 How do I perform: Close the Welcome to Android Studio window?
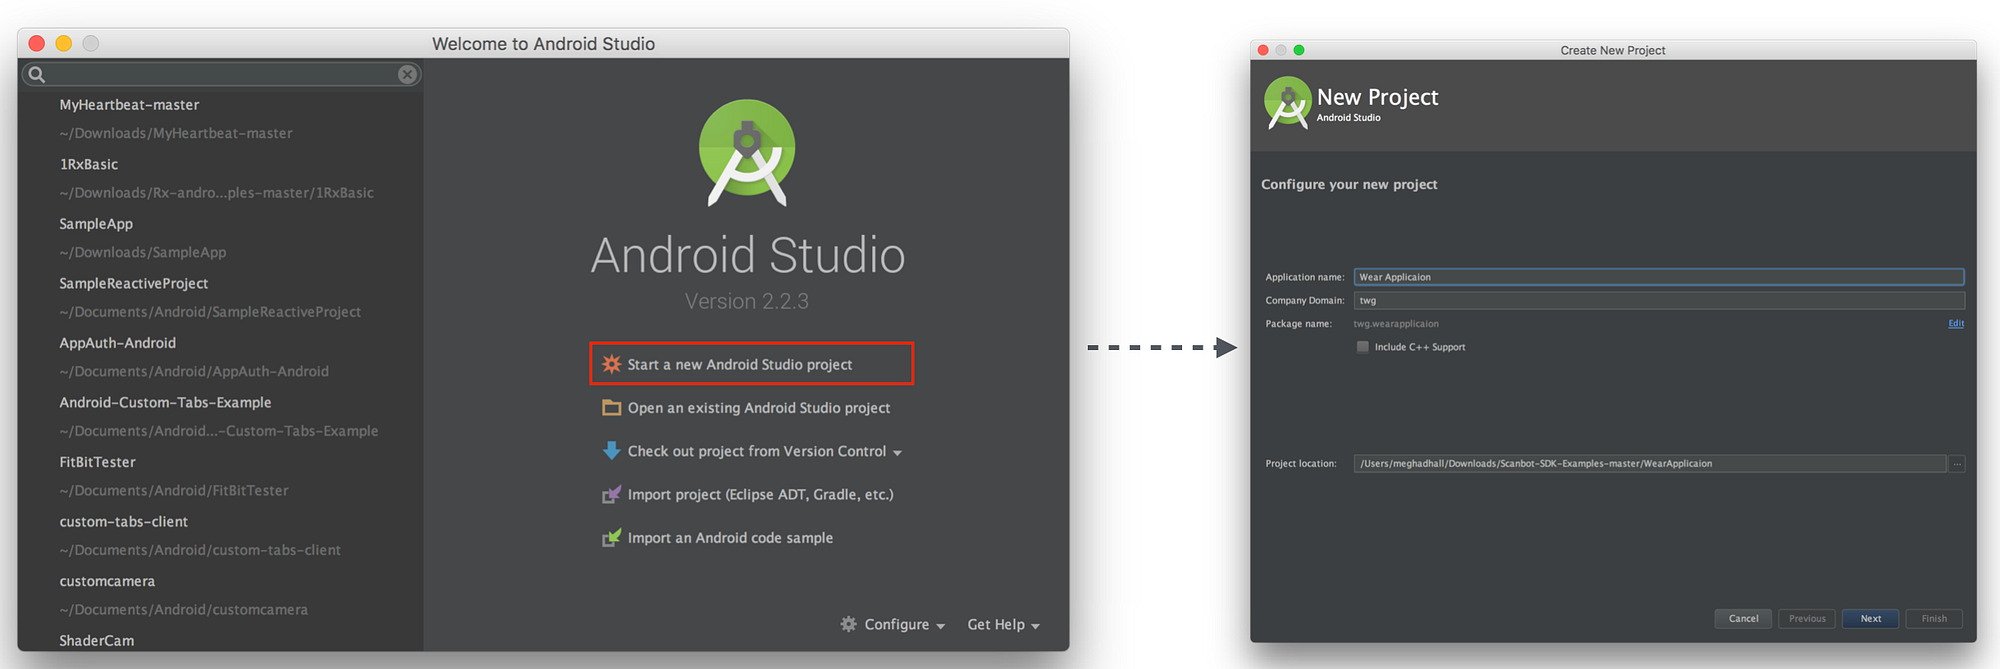37,43
